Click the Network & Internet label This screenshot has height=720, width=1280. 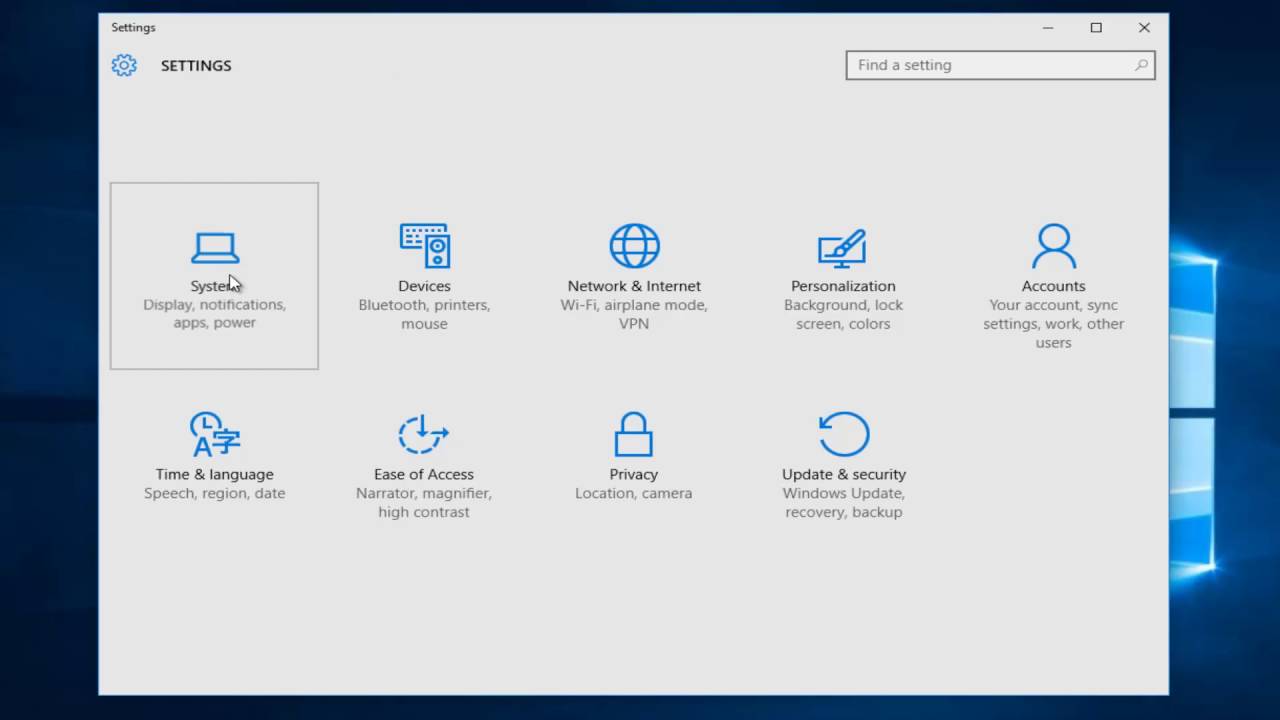(634, 286)
